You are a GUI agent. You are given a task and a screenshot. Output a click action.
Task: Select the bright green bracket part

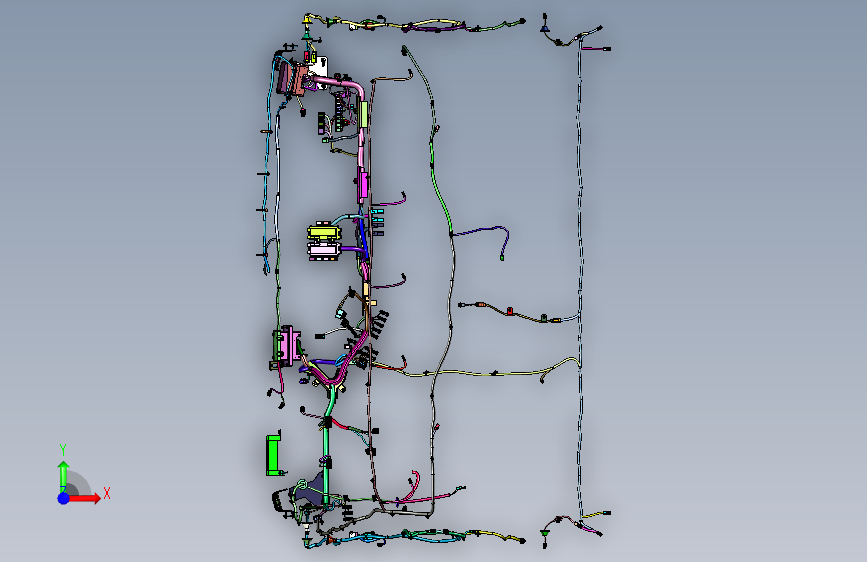tap(274, 455)
